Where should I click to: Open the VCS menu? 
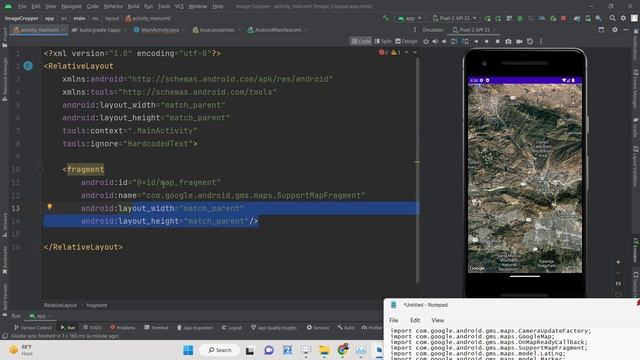pos(179,7)
